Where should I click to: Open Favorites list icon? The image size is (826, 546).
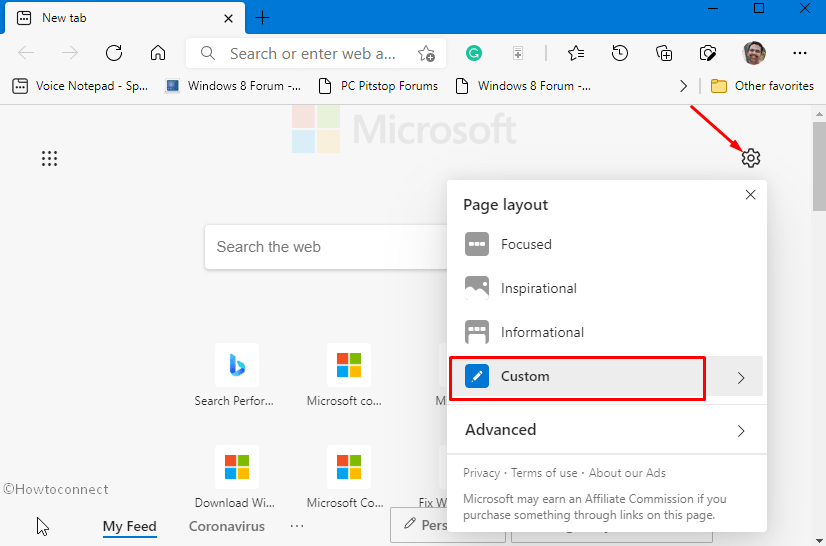click(x=576, y=53)
